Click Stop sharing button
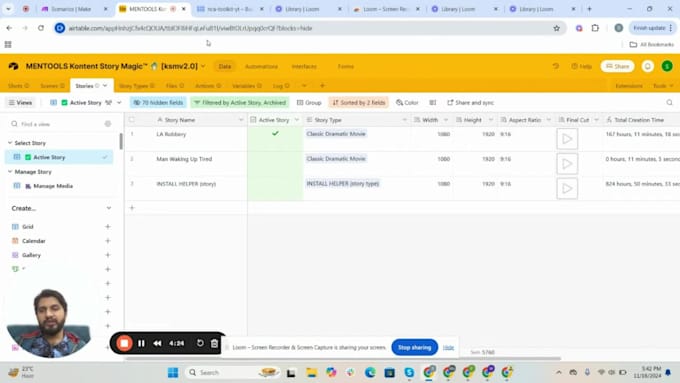This screenshot has height=383, width=680. tap(415, 347)
